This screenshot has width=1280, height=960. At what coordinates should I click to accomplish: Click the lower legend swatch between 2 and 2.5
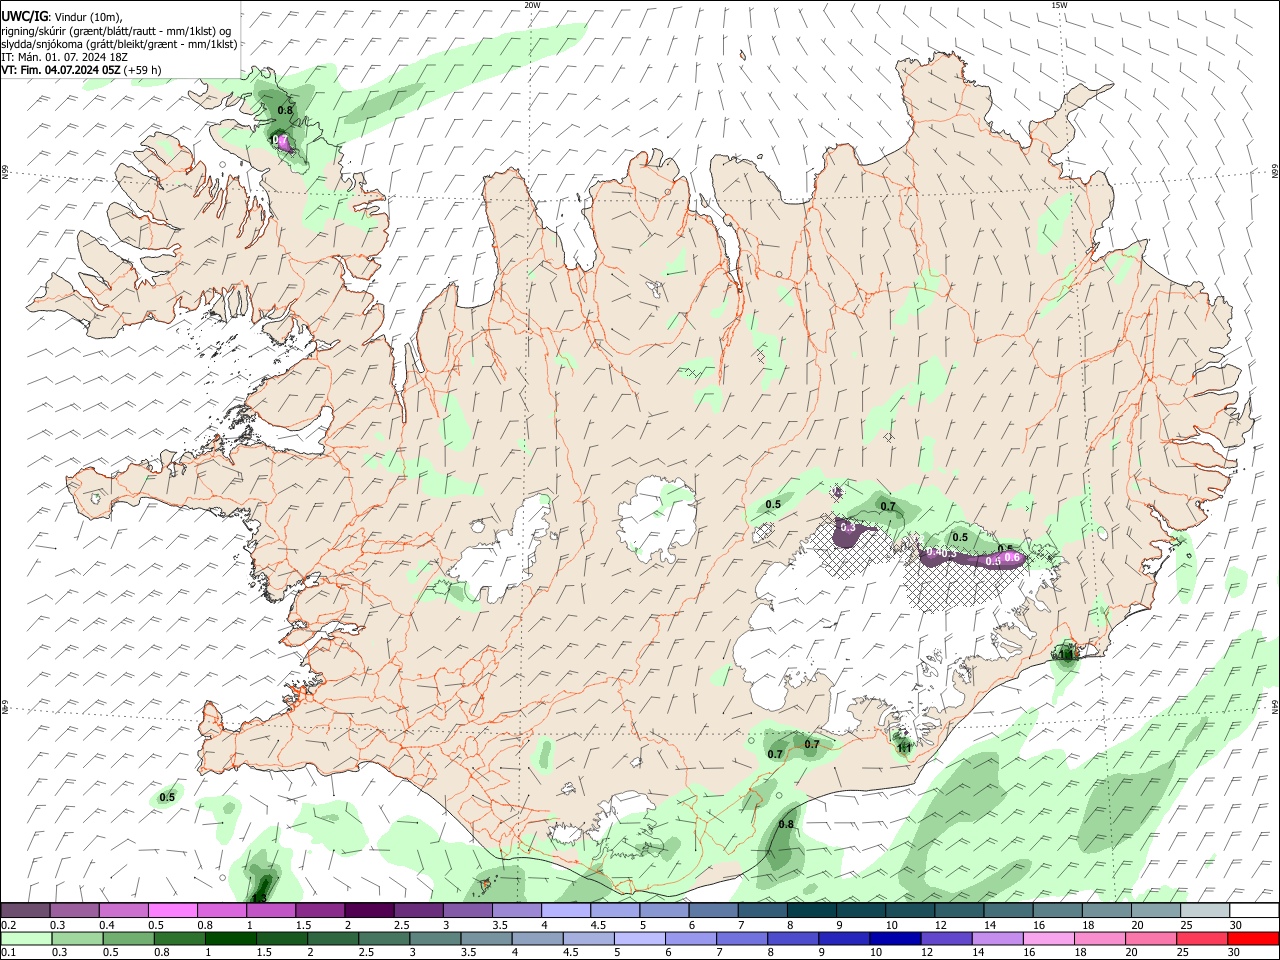pos(332,938)
